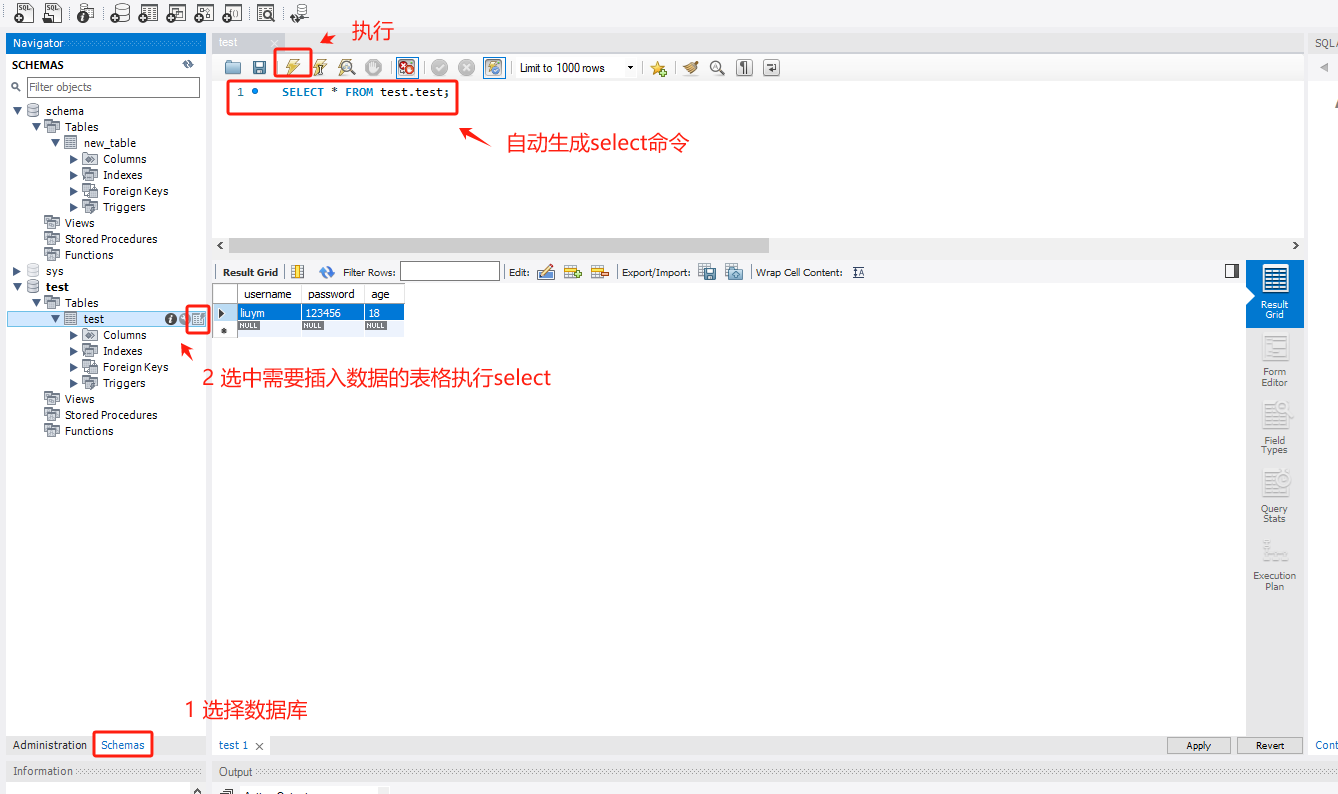Toggle the autocommit mode button
This screenshot has height=794, width=1338.
494,67
